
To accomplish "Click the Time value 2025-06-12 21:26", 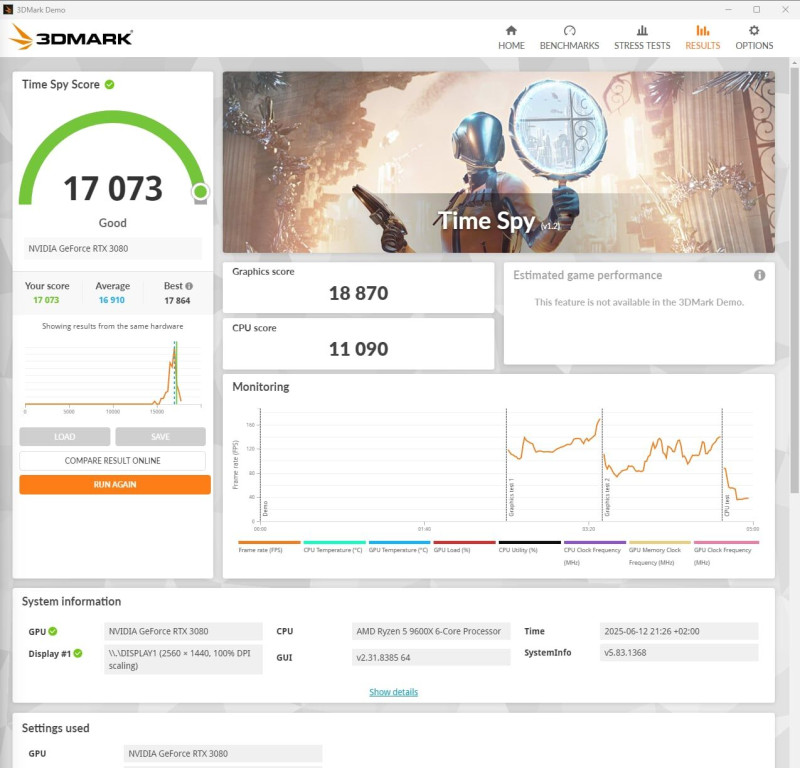I will pos(679,631).
